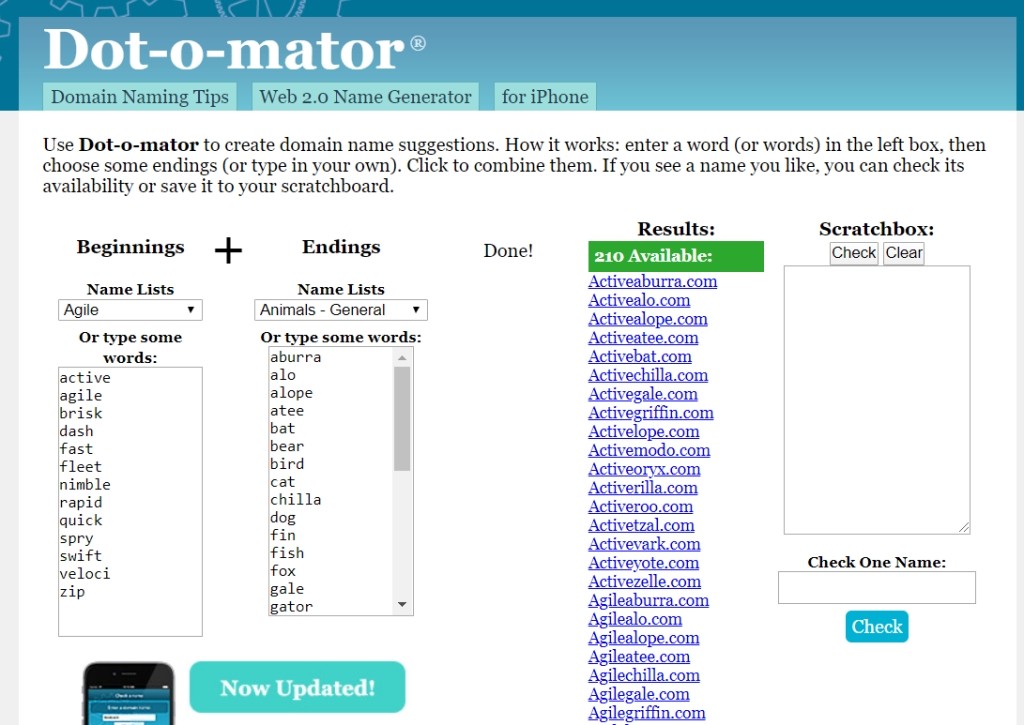Click the Scratchbox resize handle
Screen dimensions: 1024x725
click(964, 528)
